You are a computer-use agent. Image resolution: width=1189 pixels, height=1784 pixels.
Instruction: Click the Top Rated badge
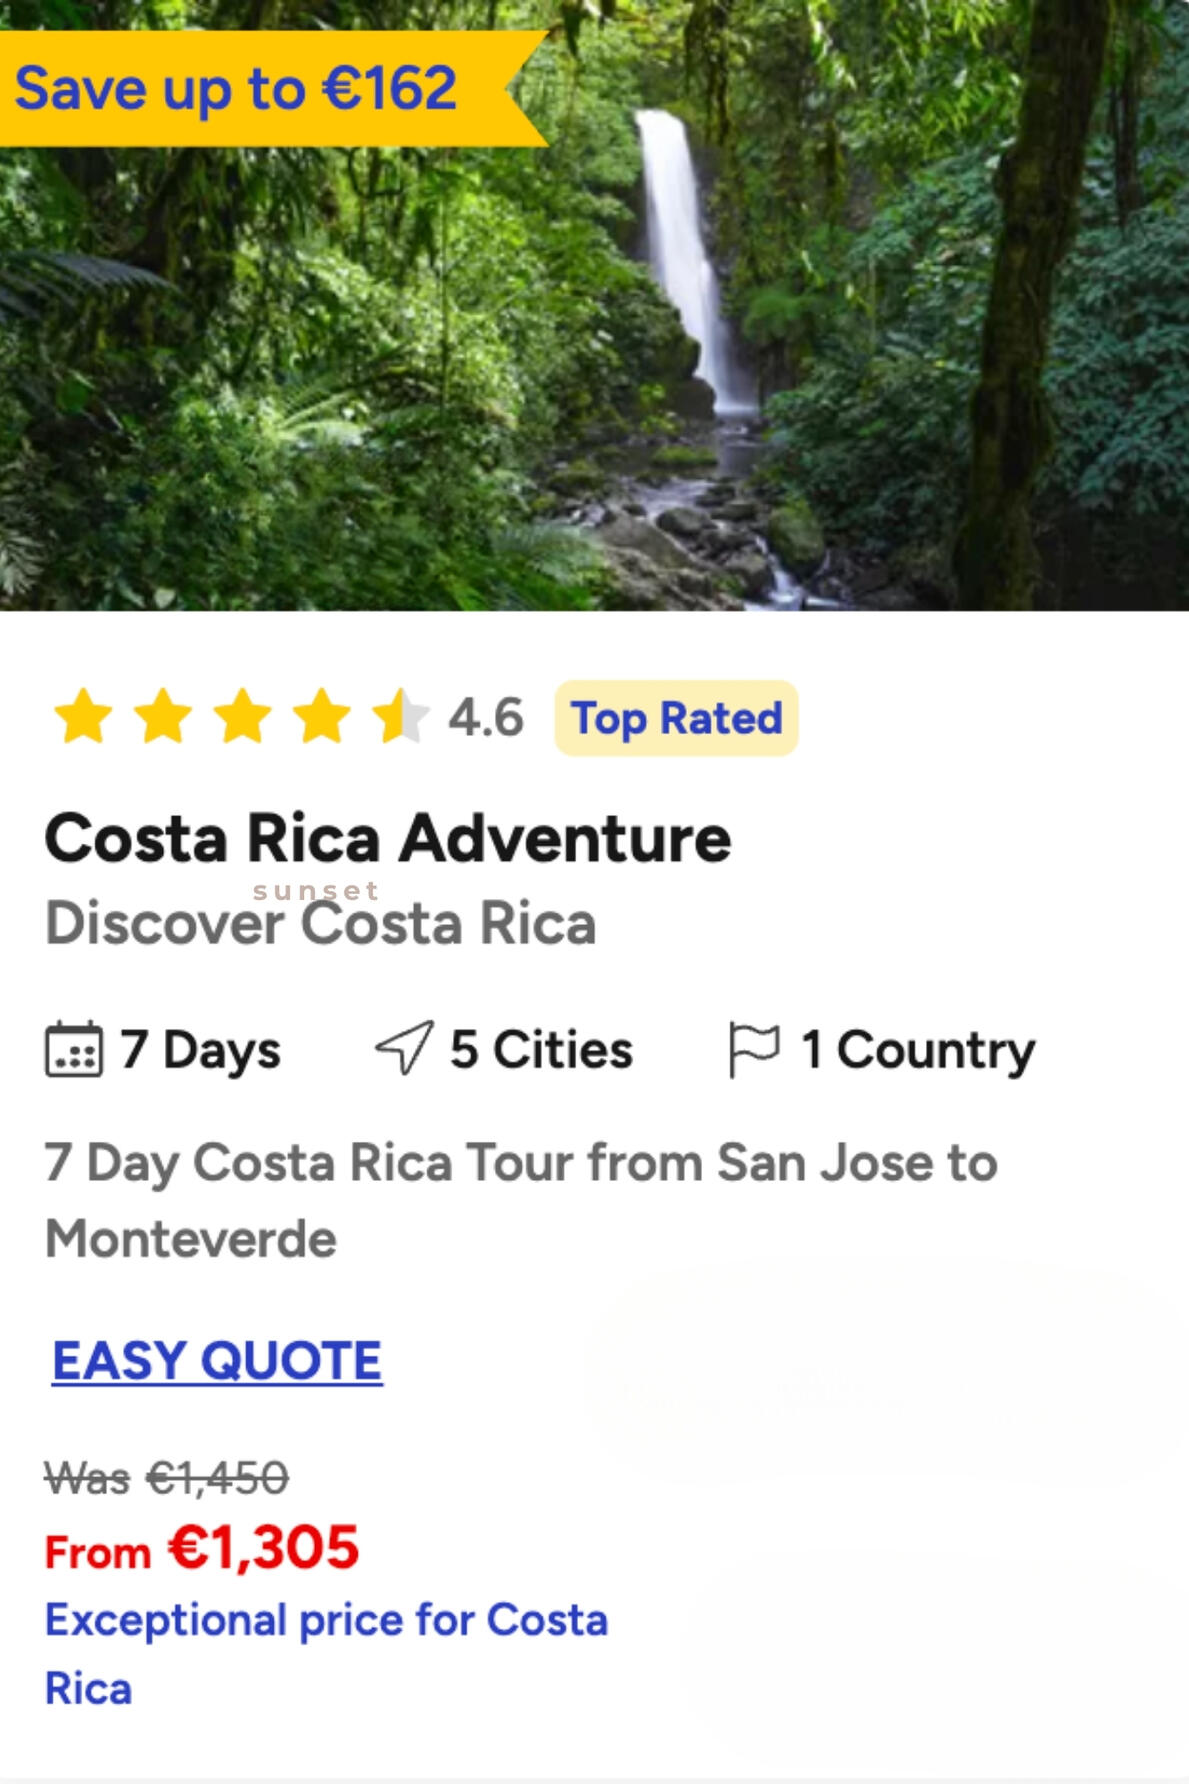(676, 718)
